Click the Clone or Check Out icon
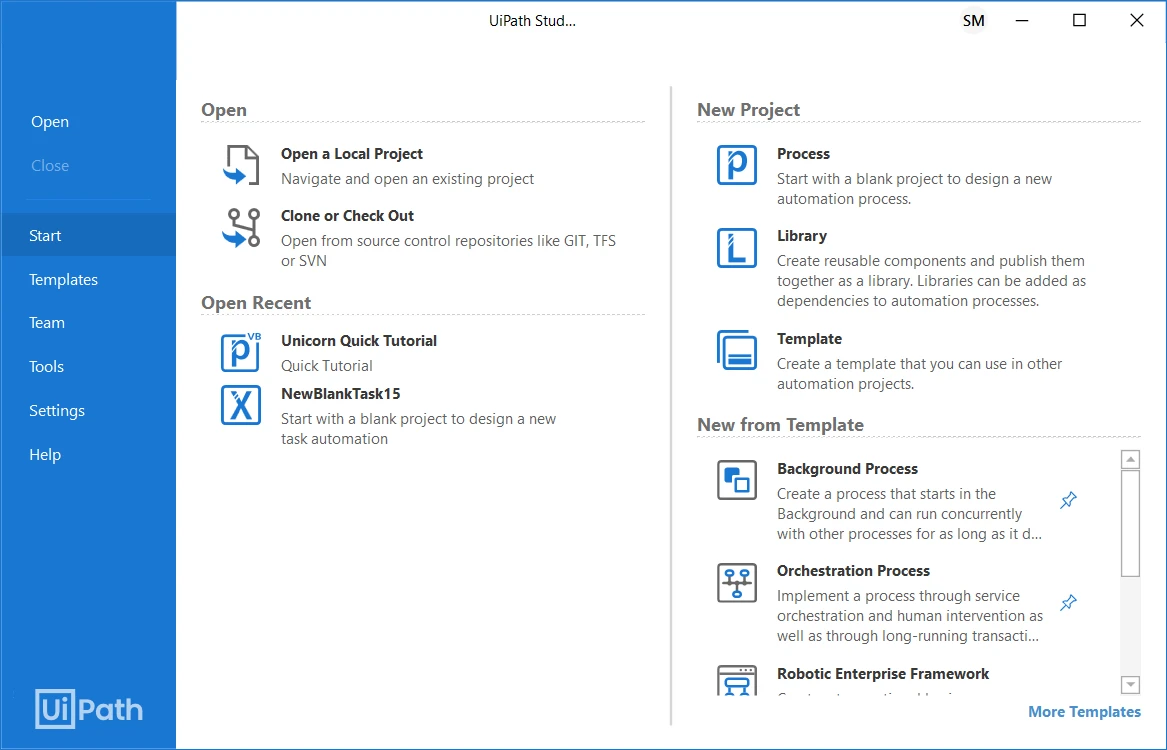Viewport: 1167px width, 750px height. (241, 228)
